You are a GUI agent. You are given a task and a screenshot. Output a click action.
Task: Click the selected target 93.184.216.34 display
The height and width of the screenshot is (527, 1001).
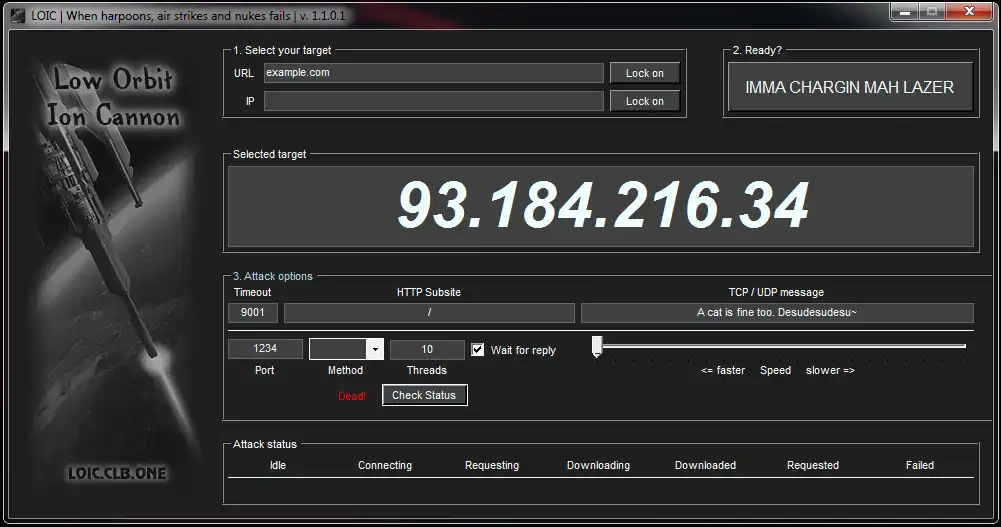pos(601,206)
